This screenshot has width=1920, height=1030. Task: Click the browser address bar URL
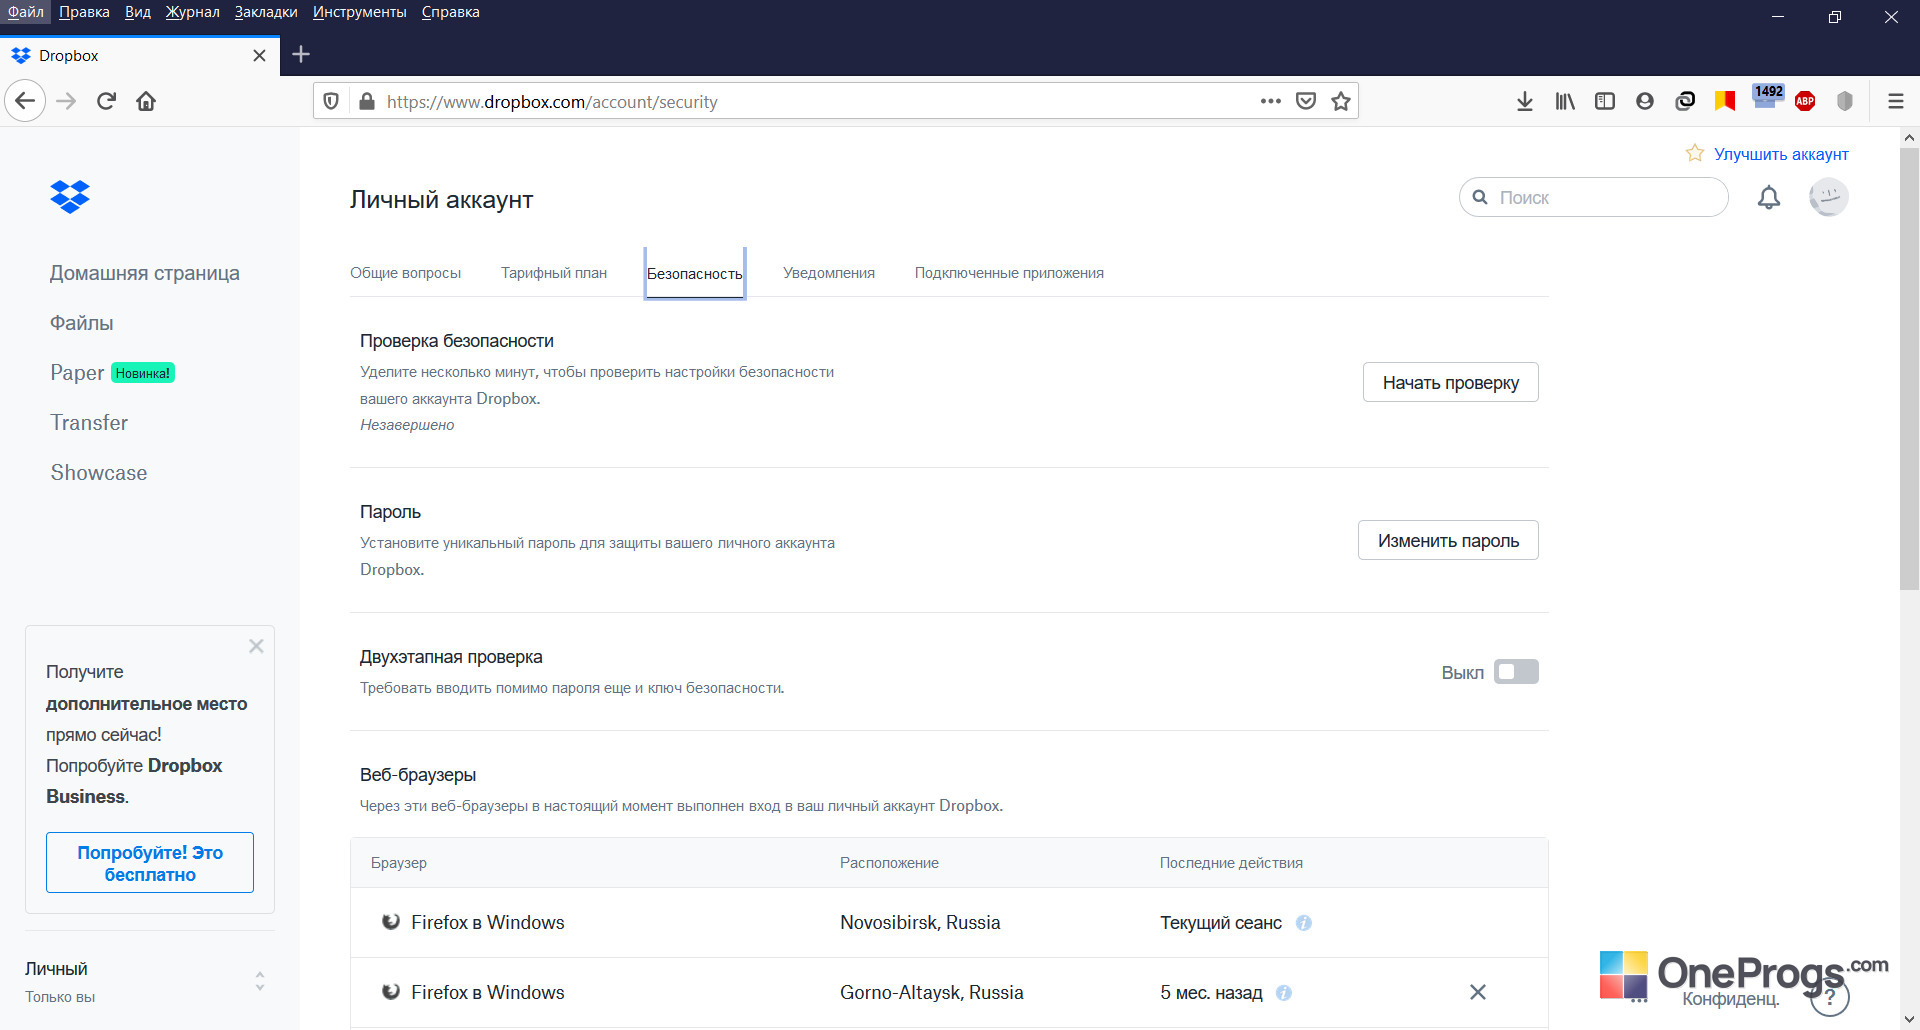click(x=552, y=101)
